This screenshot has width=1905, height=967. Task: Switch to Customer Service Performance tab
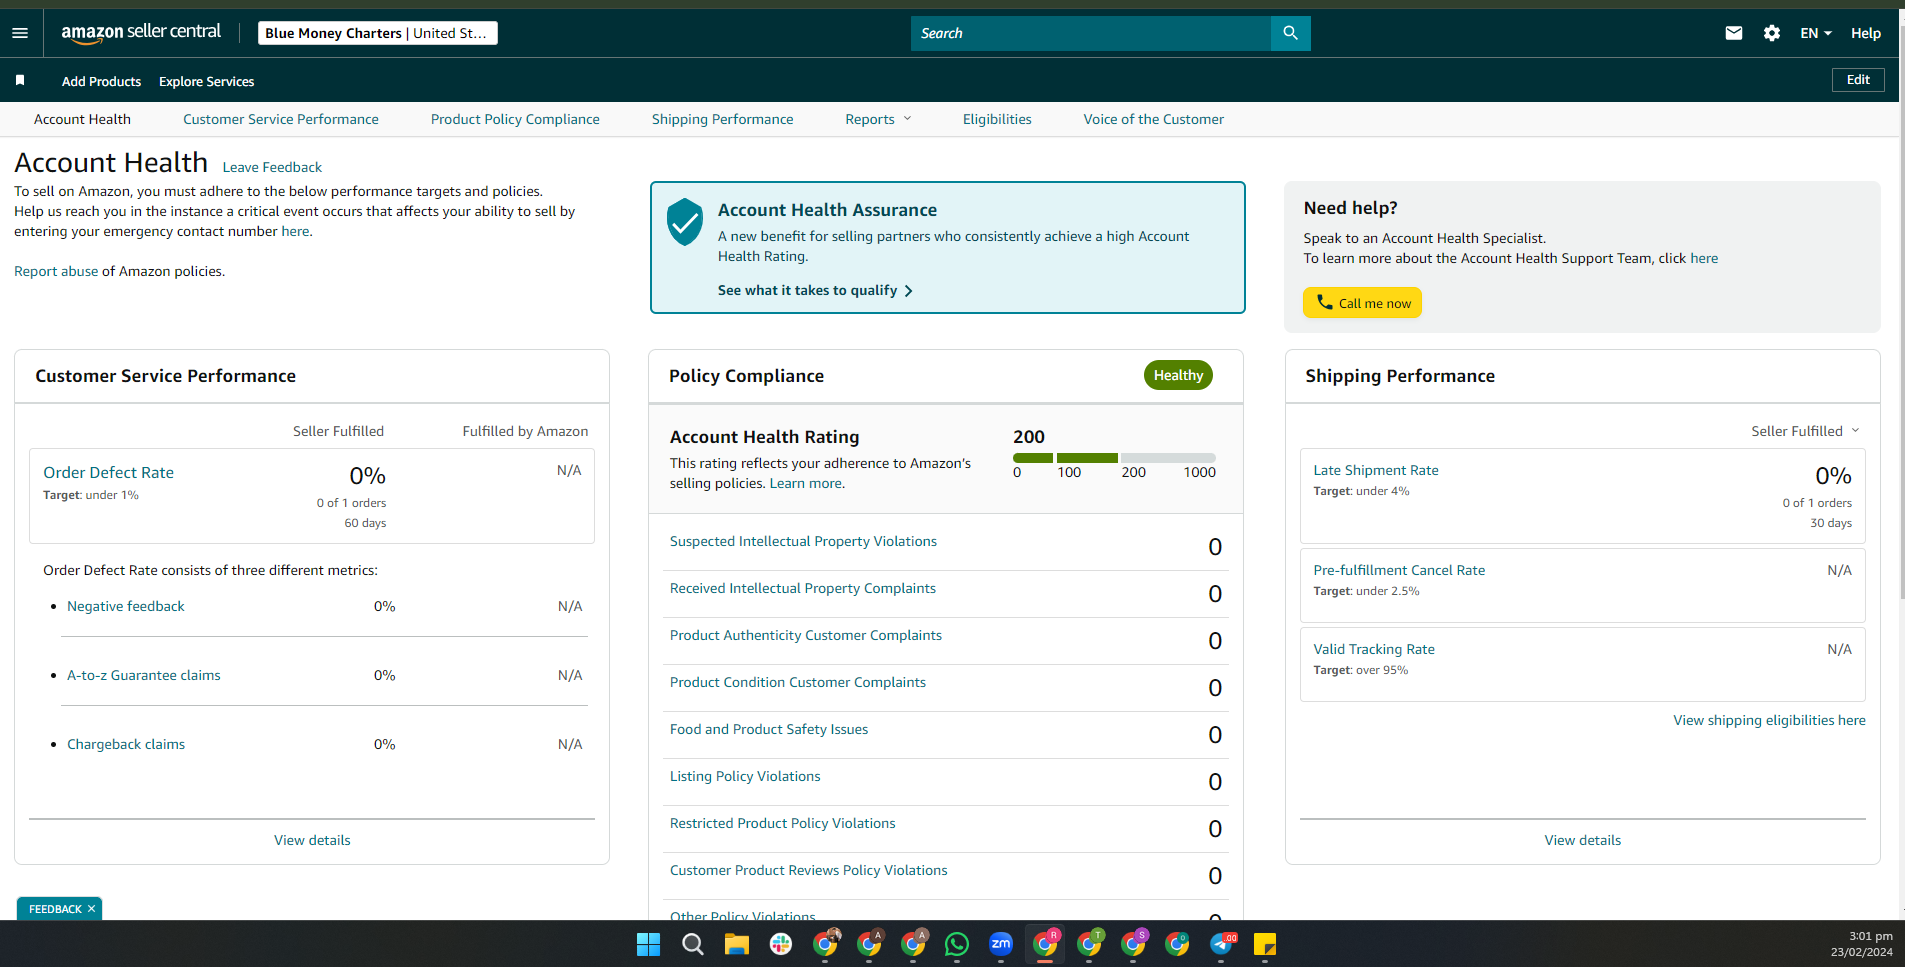pyautogui.click(x=281, y=119)
